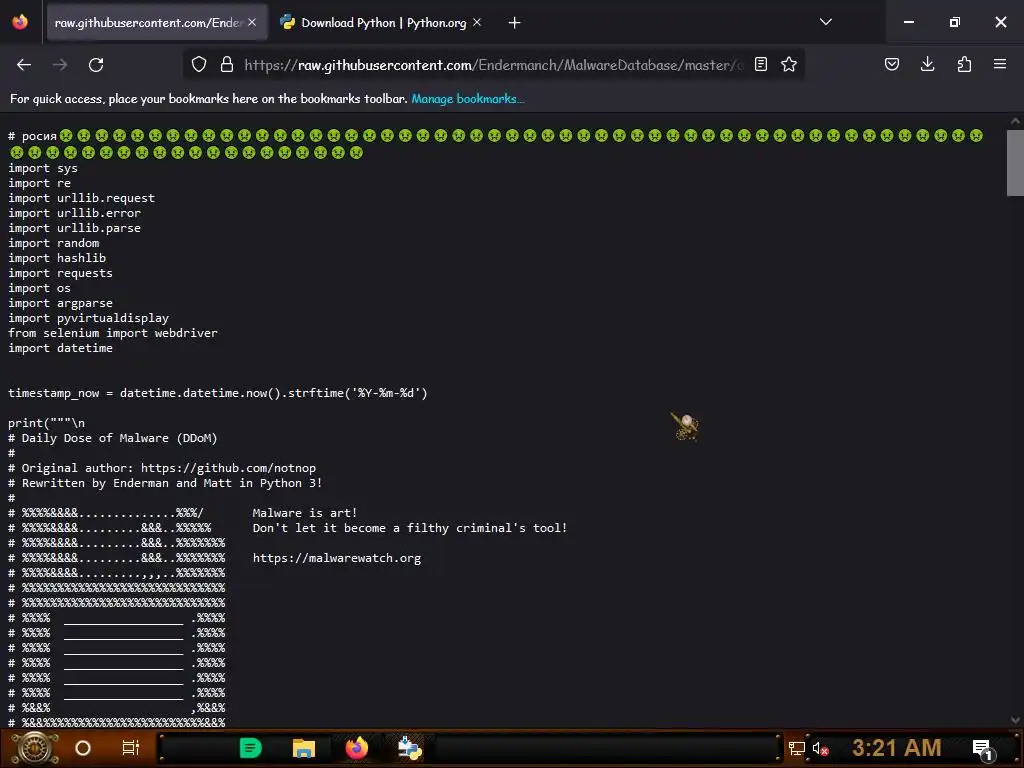The width and height of the screenshot is (1024, 768).
Task: Open the steampunk Start button
Action: pyautogui.click(x=35, y=748)
